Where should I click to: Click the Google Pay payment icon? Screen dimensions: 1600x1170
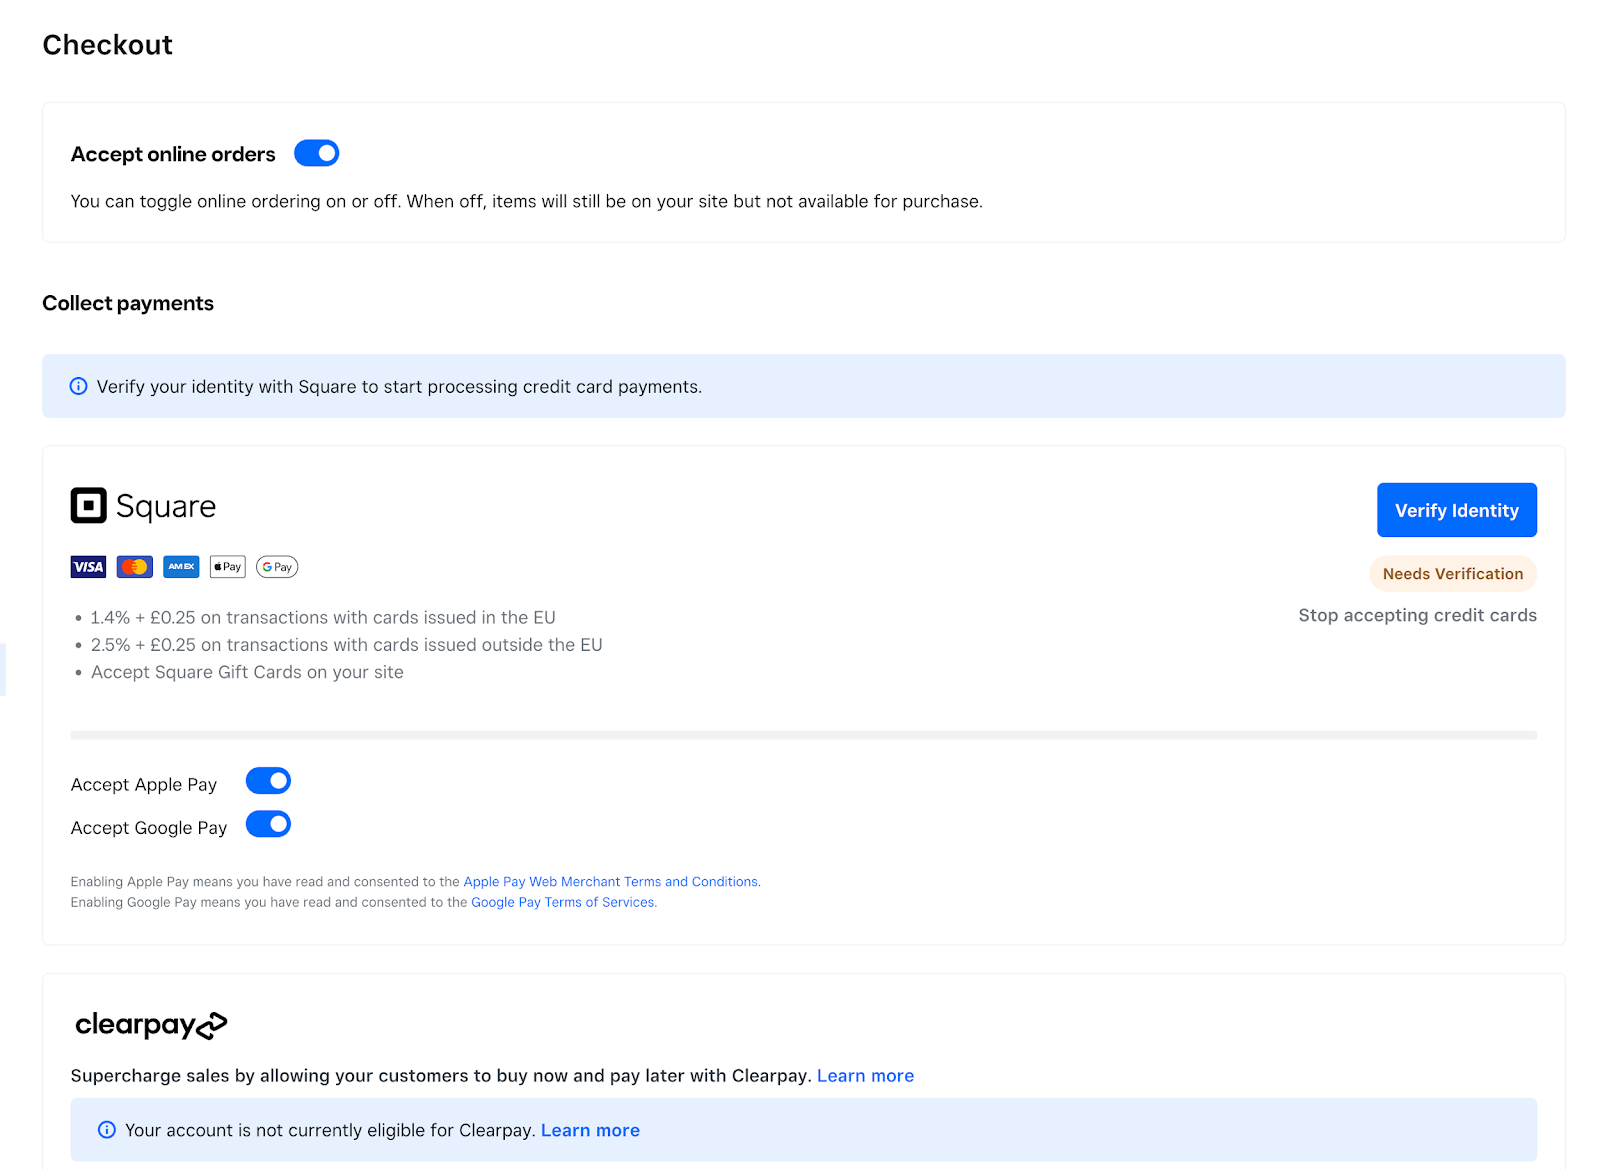(x=276, y=566)
